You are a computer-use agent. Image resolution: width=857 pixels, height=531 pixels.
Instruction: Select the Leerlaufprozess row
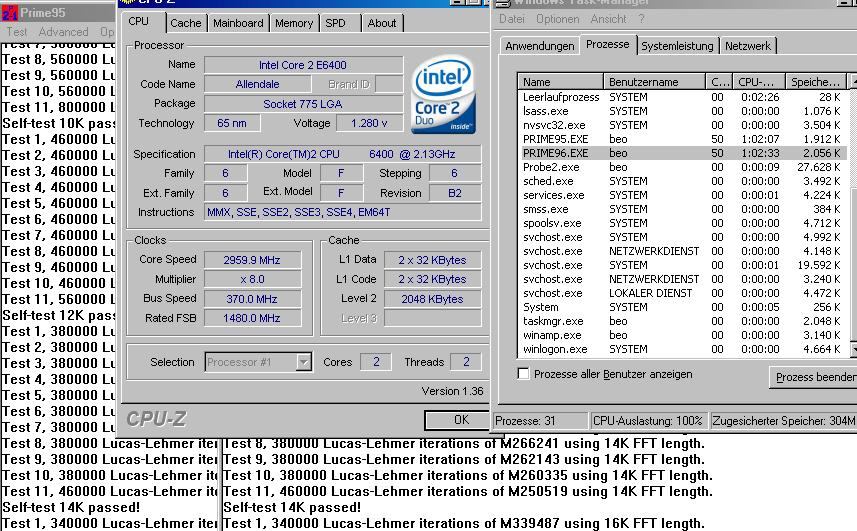pos(682,97)
